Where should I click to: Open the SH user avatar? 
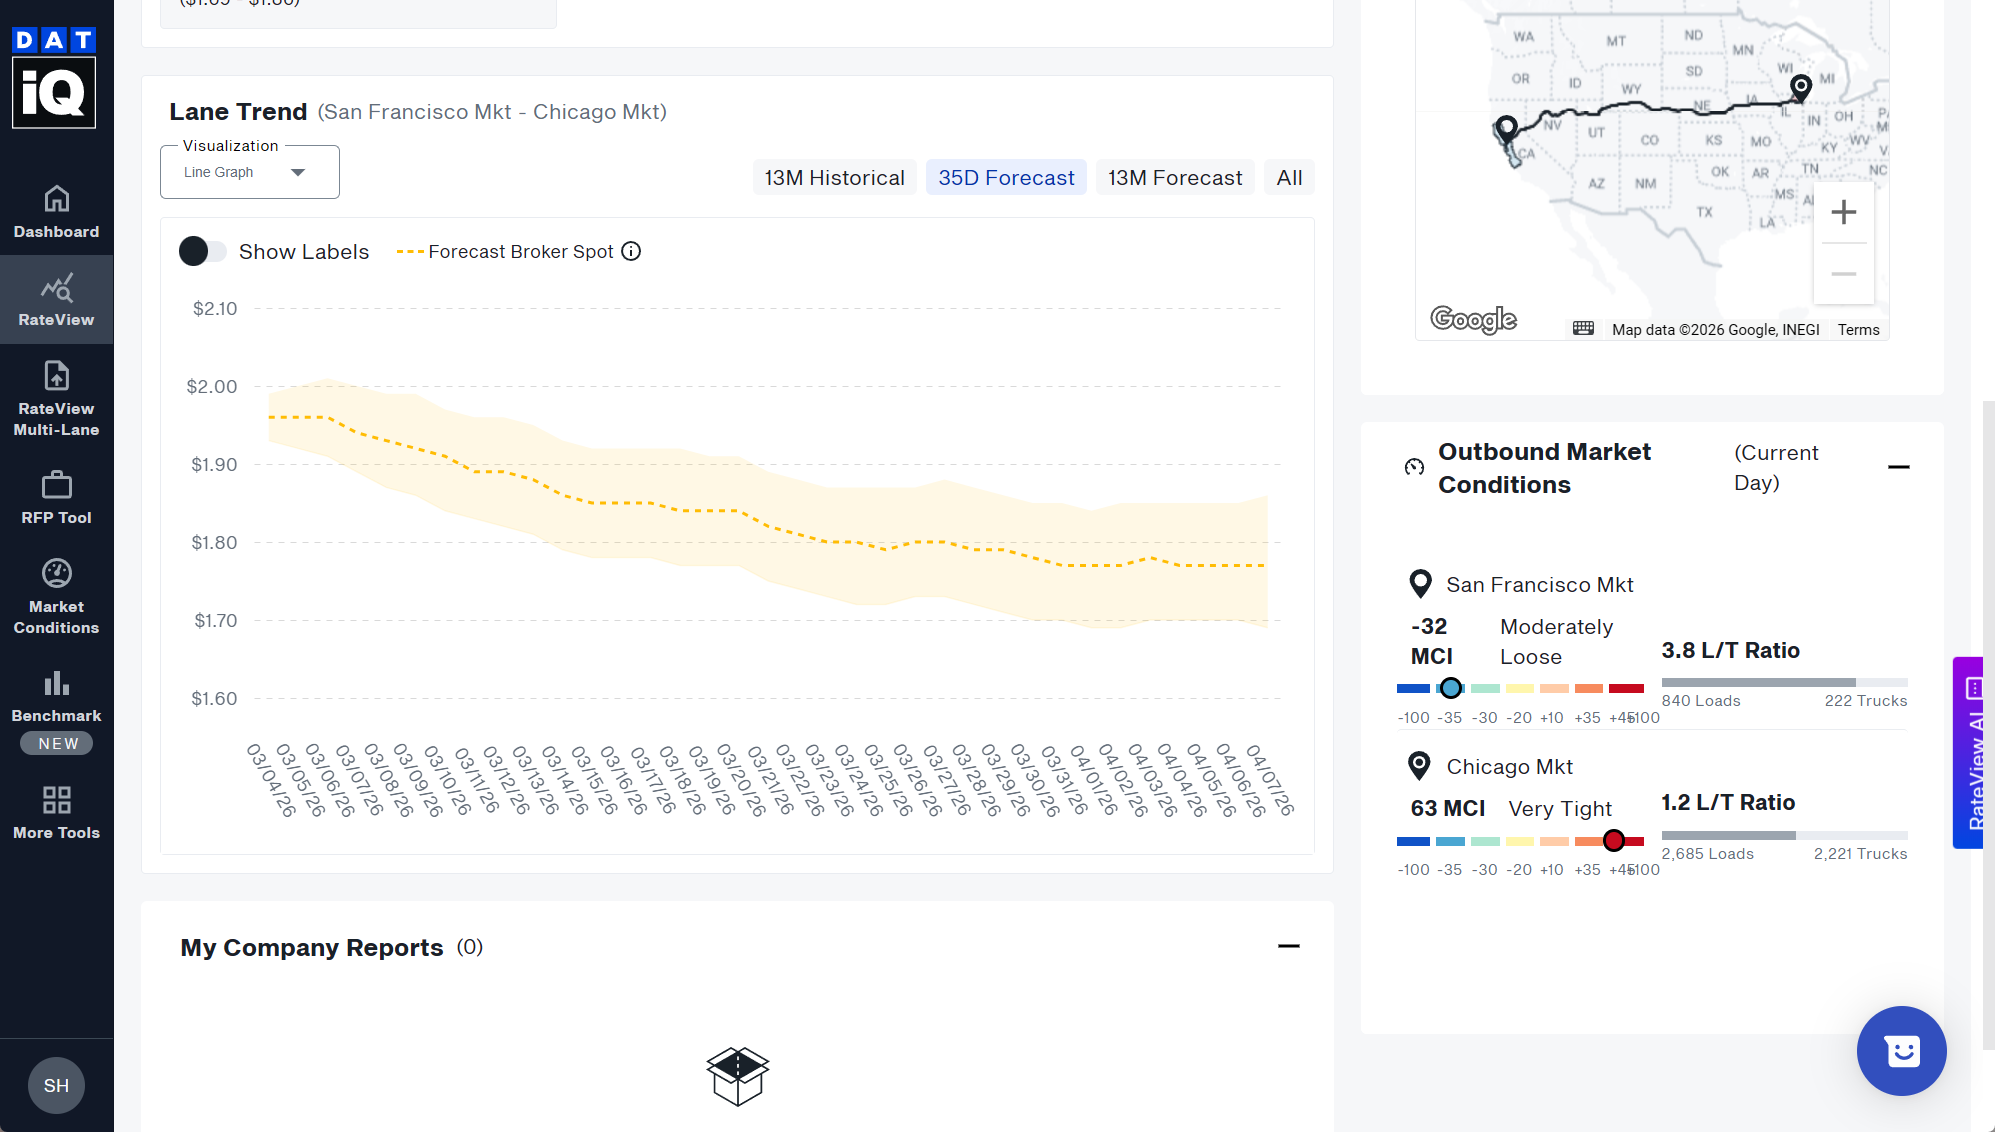click(x=56, y=1085)
